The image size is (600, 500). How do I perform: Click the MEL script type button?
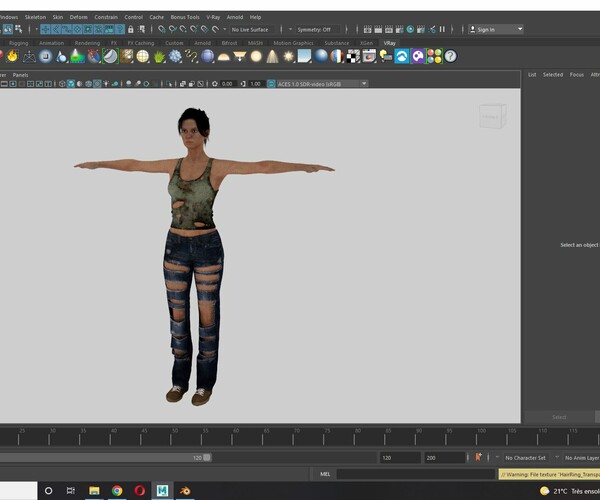(325, 474)
